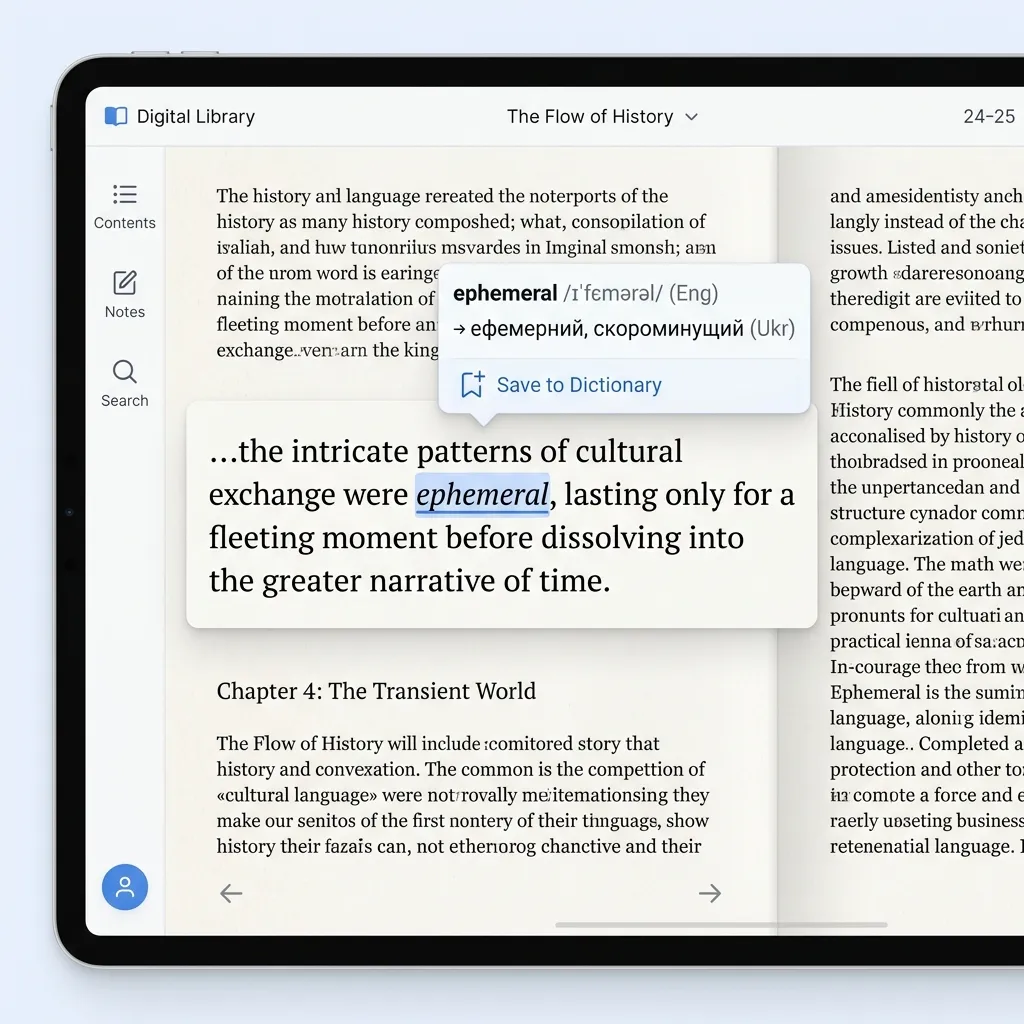
Task: Click the Digital Library book icon
Action: (116, 116)
